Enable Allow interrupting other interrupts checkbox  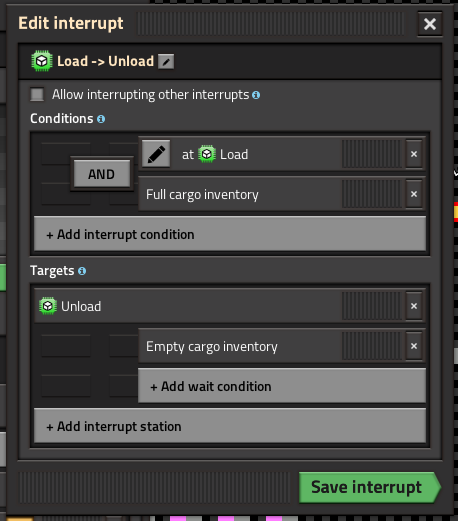click(37, 94)
